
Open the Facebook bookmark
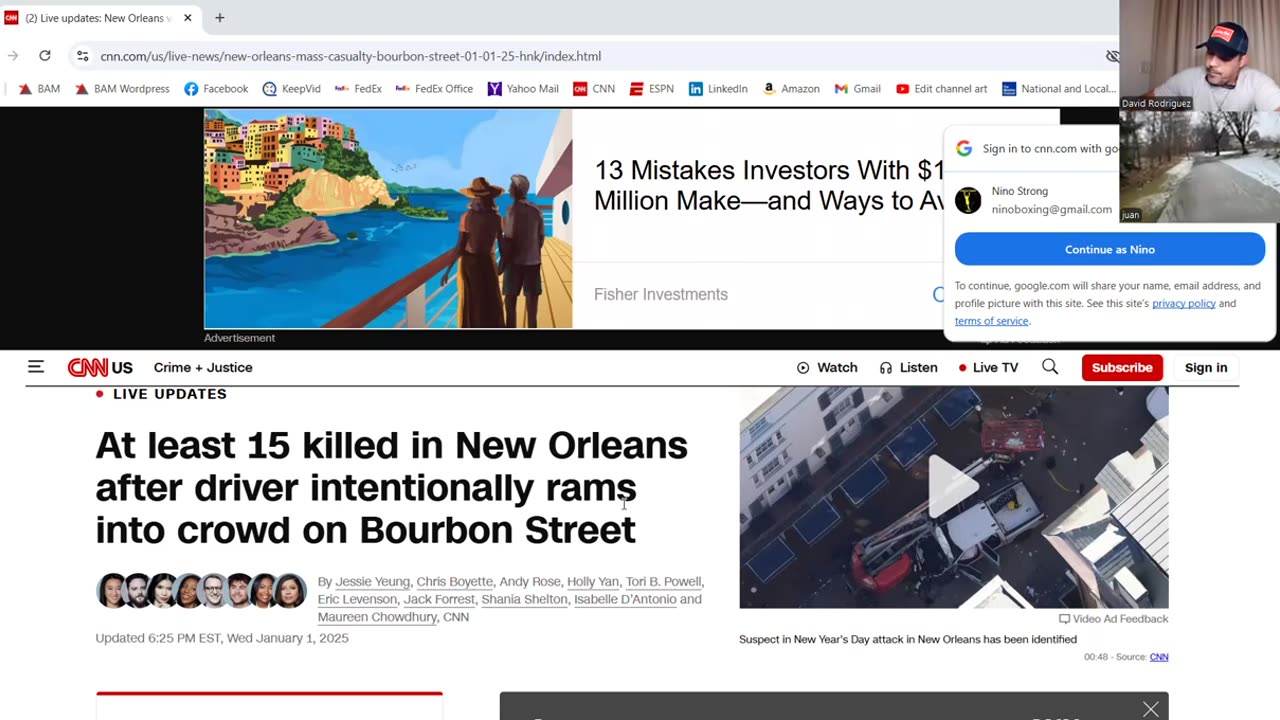point(216,89)
